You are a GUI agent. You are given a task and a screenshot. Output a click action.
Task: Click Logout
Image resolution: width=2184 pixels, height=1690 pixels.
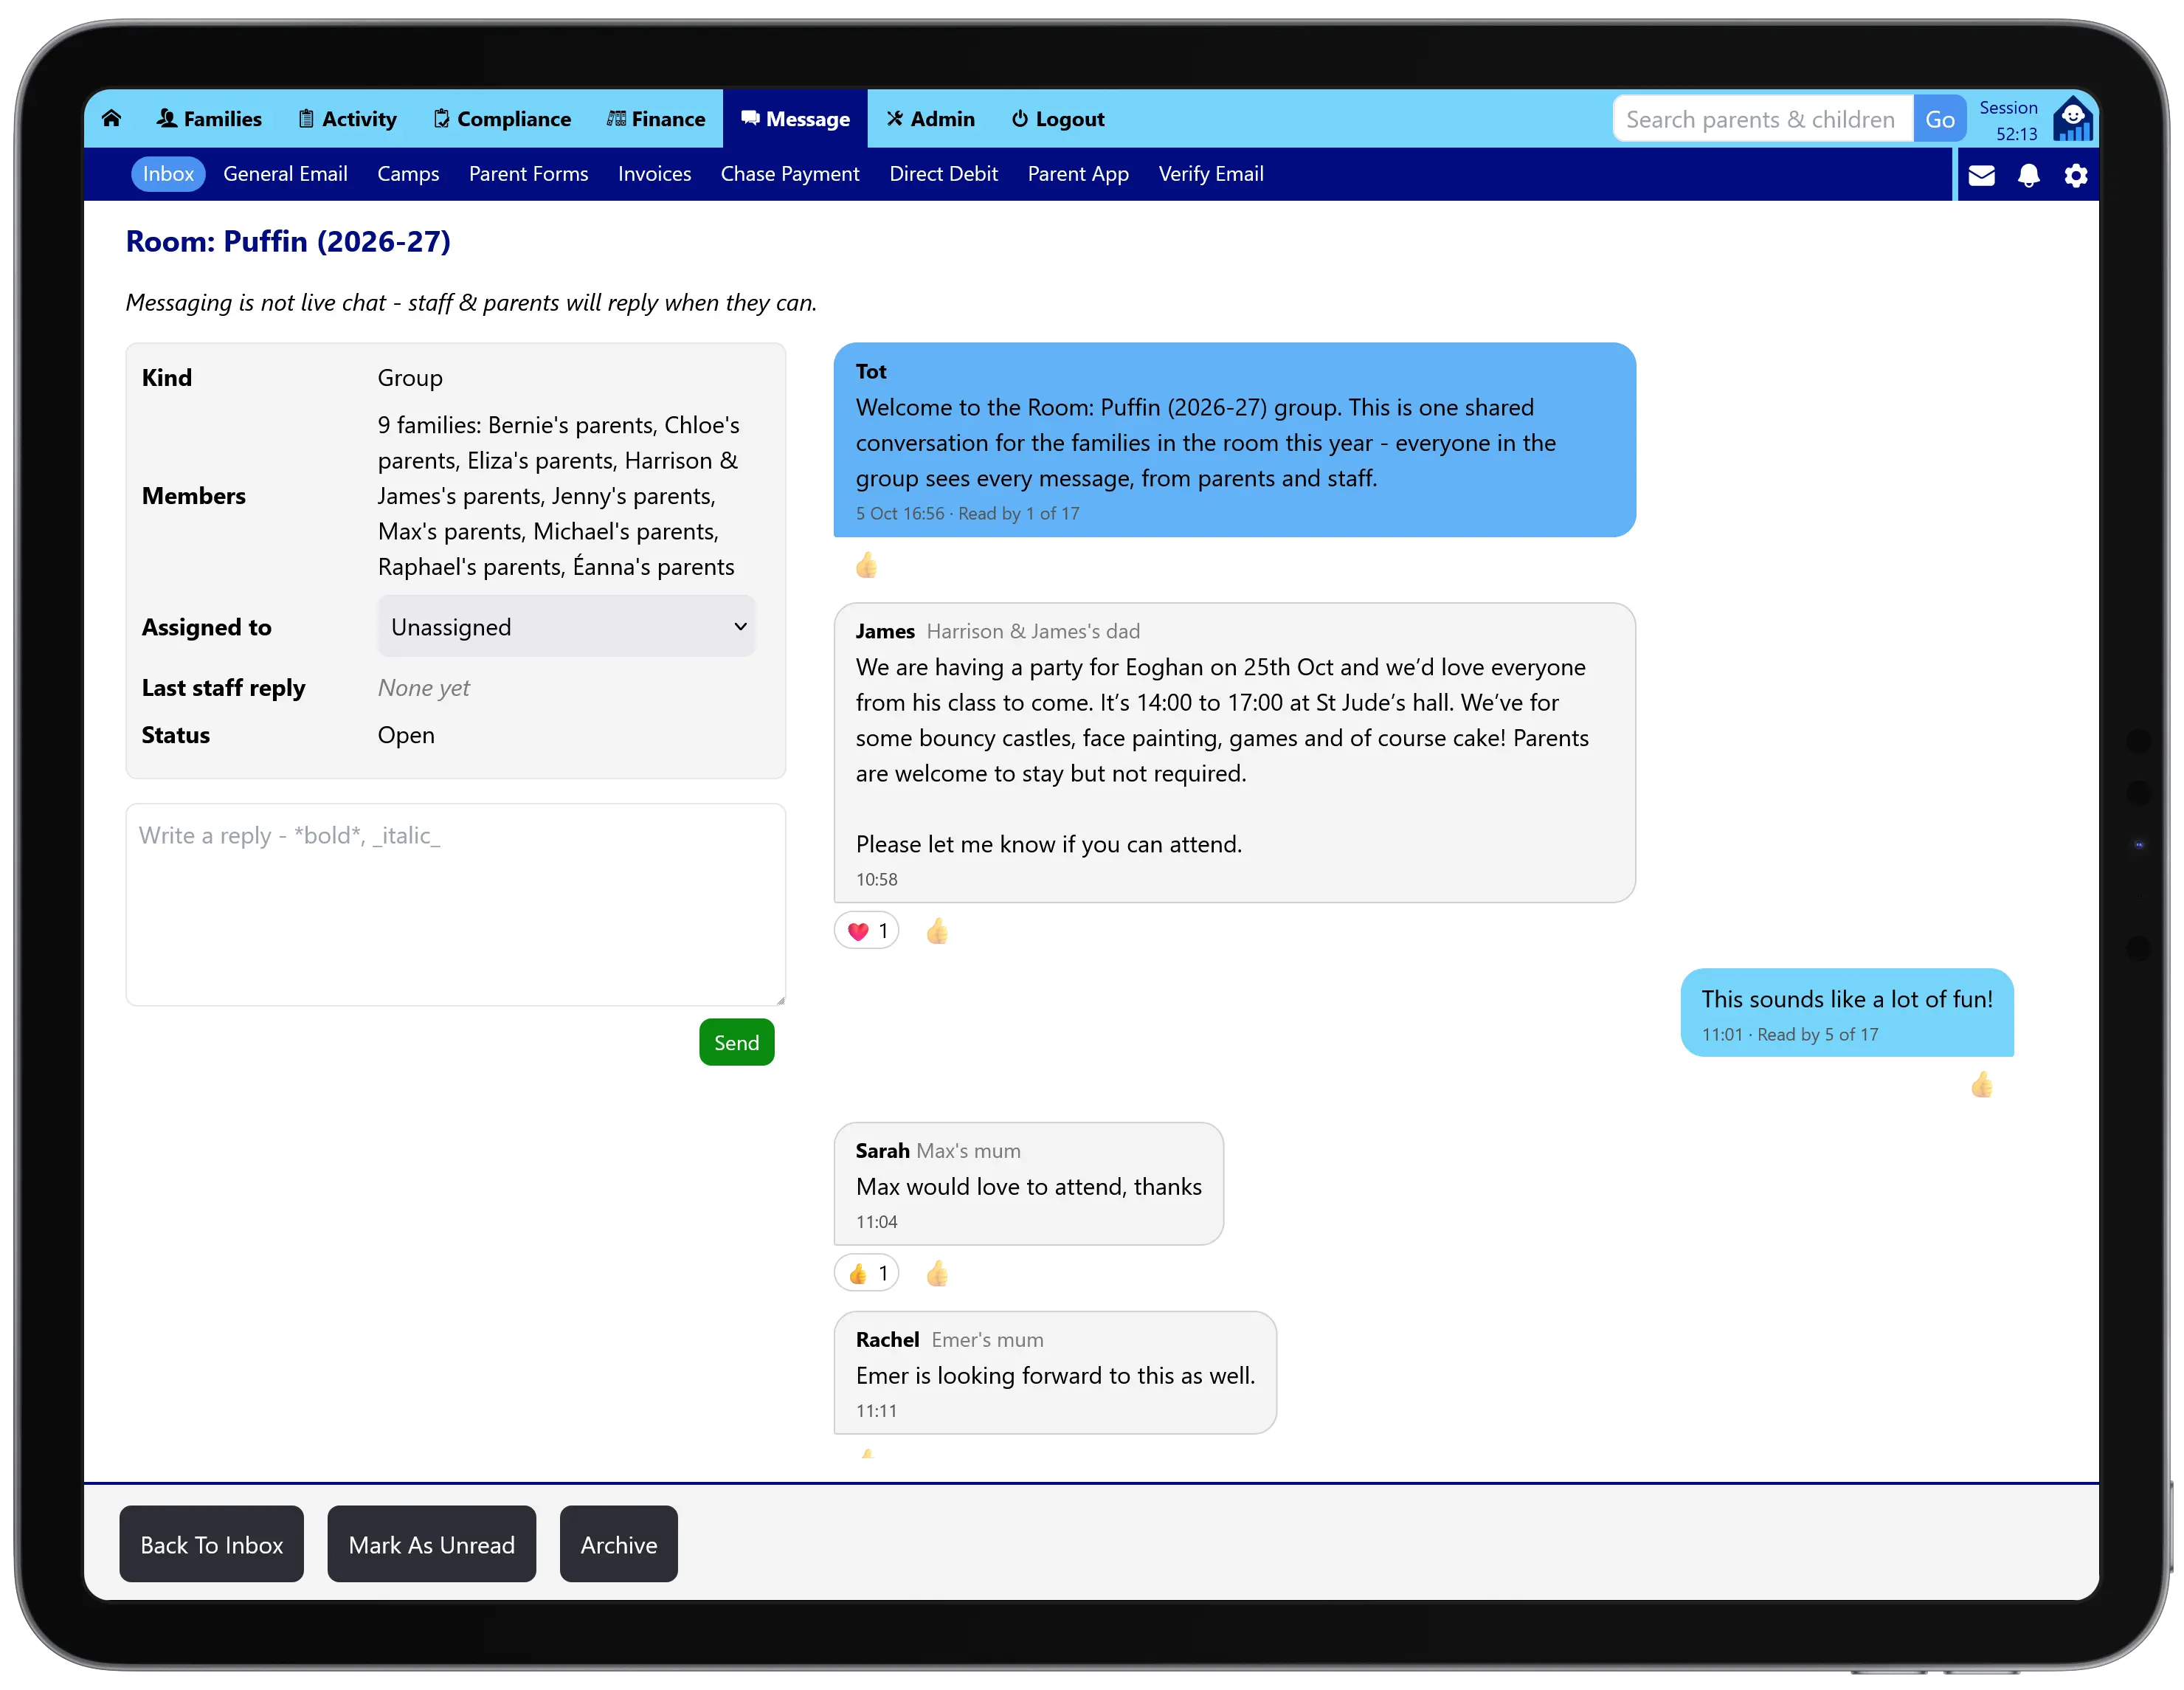(x=1058, y=118)
